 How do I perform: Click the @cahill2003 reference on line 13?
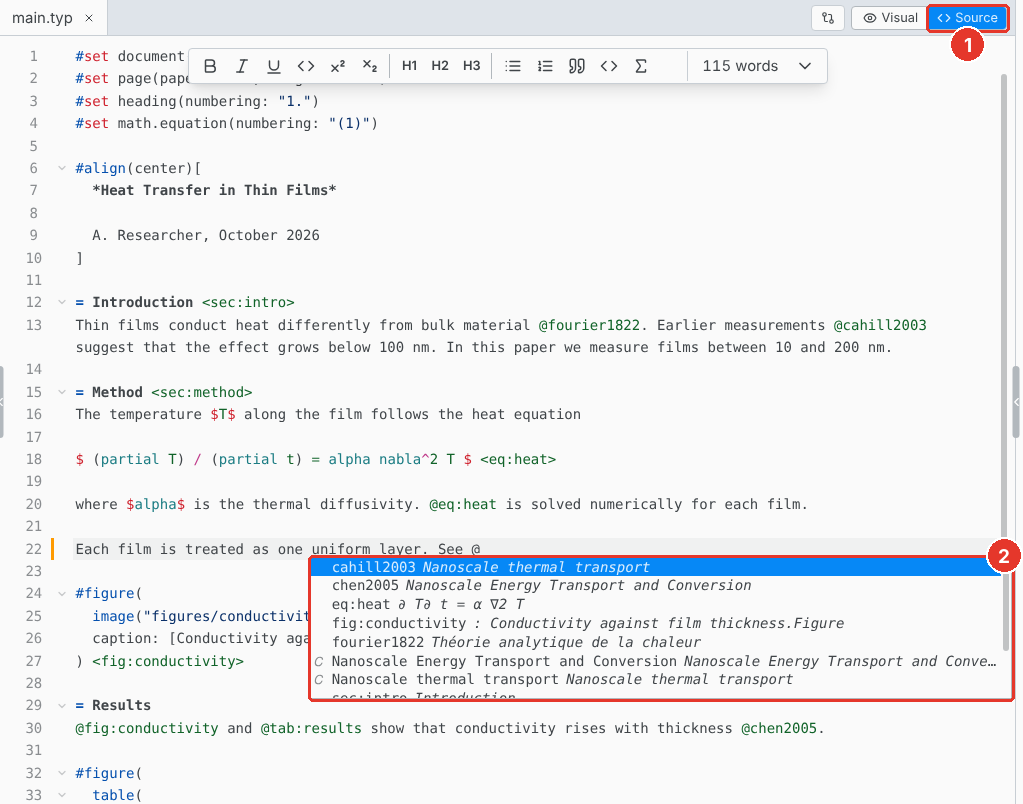click(x=879, y=325)
